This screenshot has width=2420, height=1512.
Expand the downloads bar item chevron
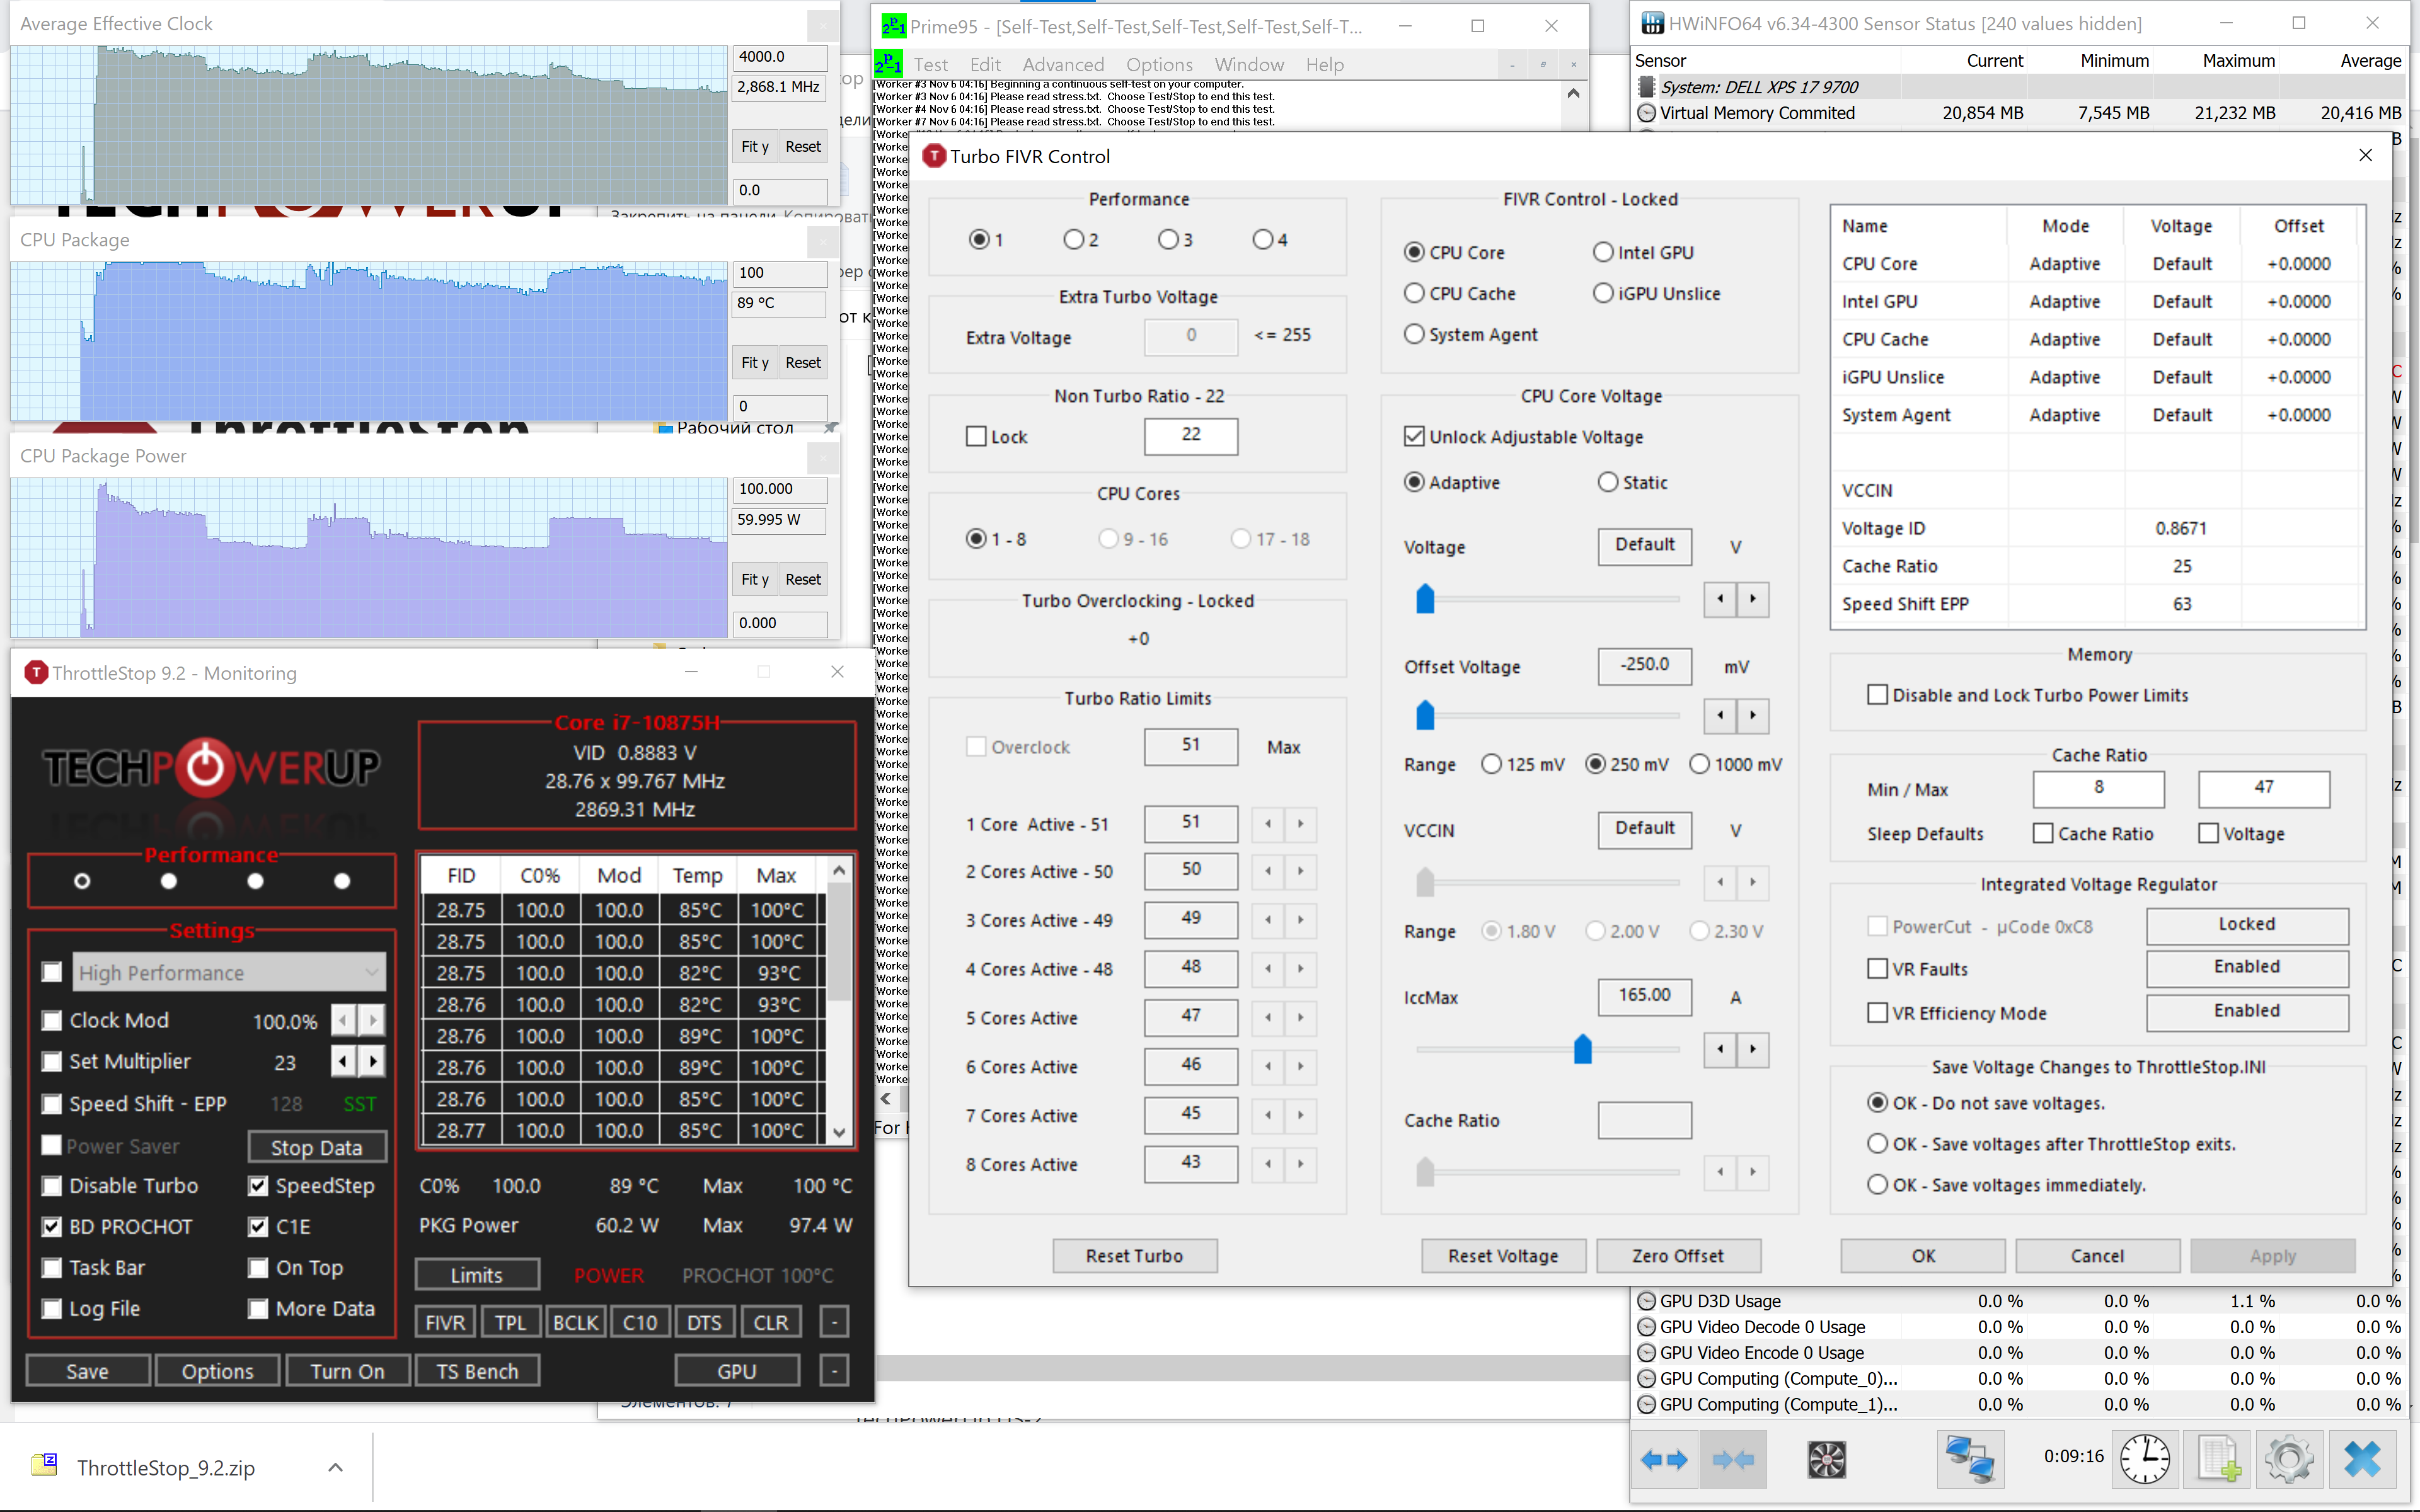[x=336, y=1467]
